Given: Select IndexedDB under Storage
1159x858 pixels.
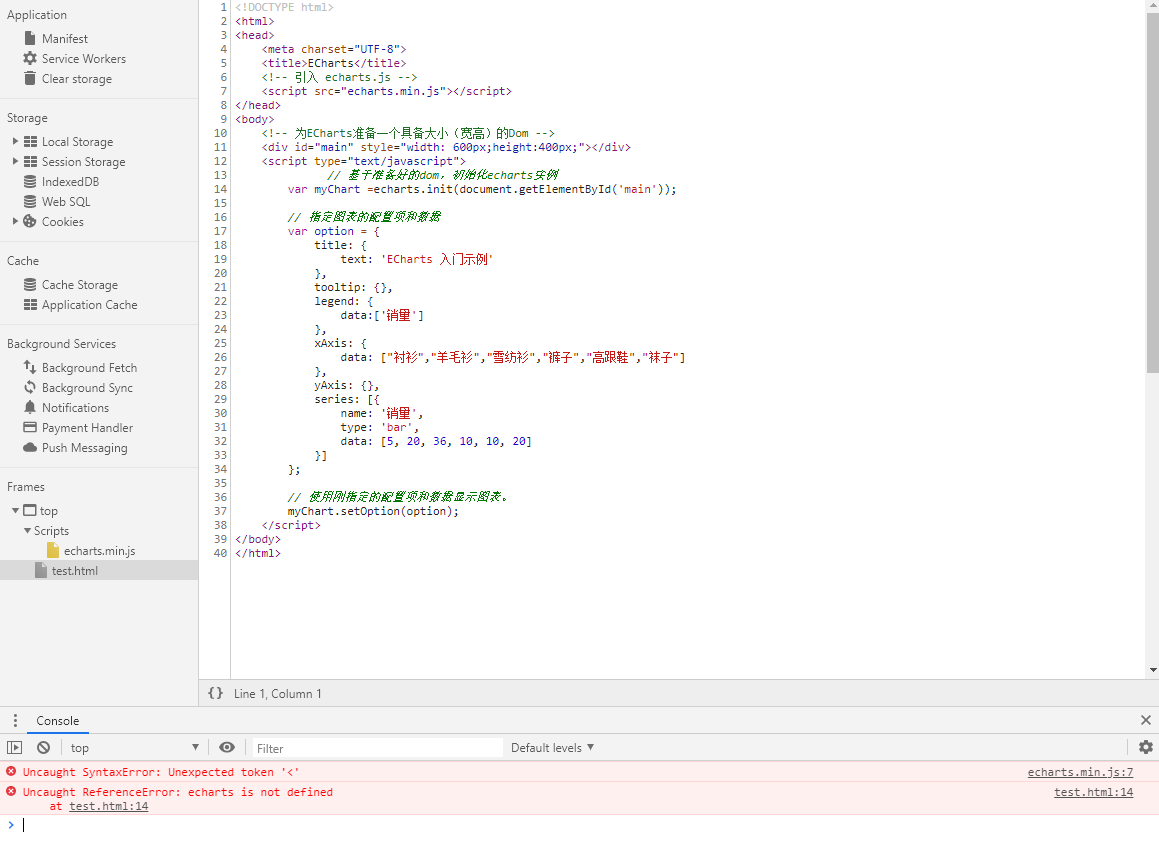Looking at the screenshot, I should [x=70, y=181].
